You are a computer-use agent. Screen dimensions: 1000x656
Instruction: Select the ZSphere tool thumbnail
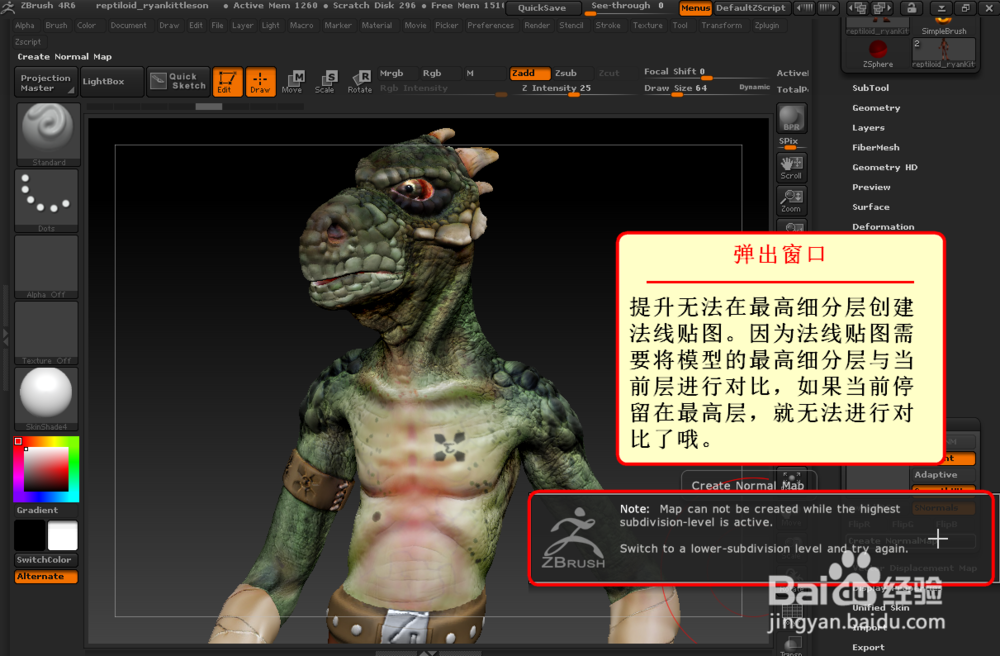(878, 52)
